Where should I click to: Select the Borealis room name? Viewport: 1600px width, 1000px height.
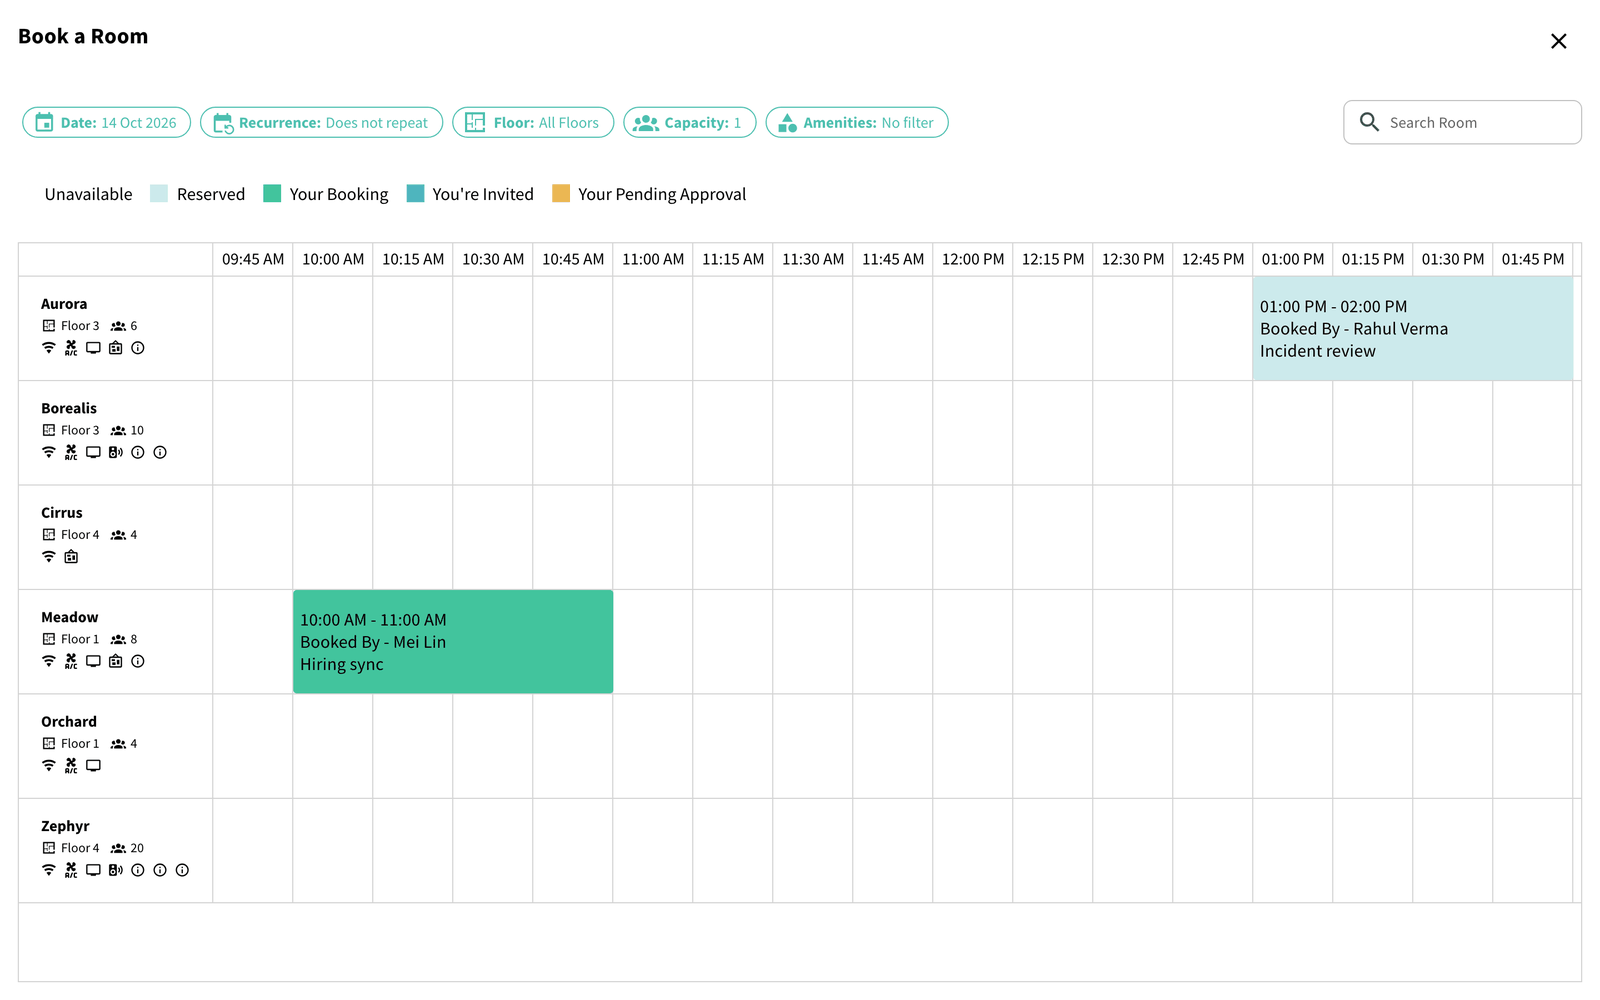click(69, 408)
